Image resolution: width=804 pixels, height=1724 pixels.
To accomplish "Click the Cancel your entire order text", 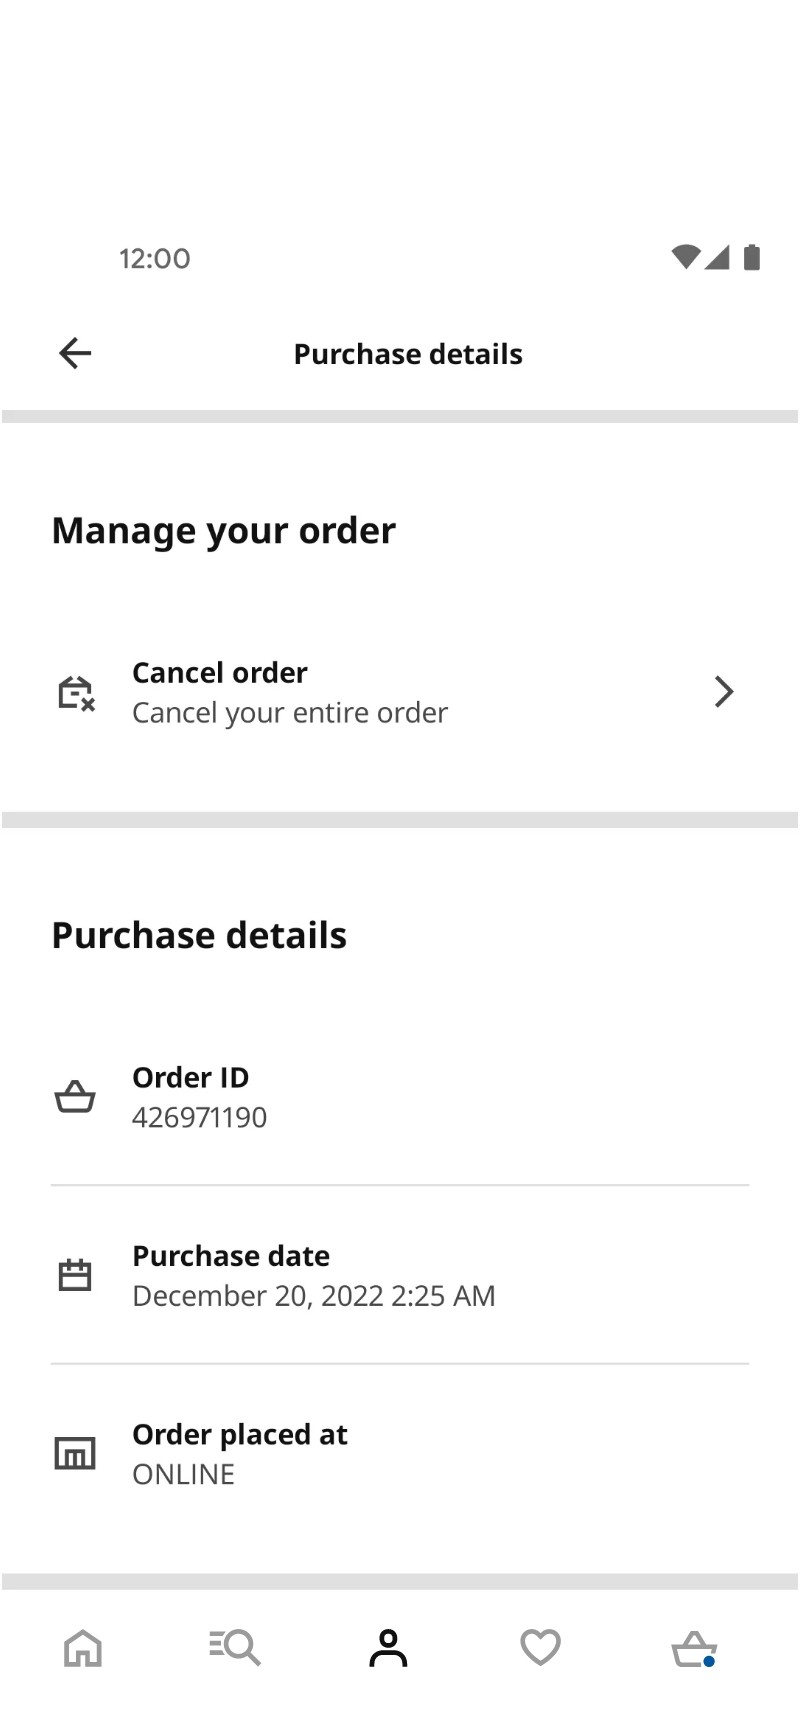I will [289, 712].
